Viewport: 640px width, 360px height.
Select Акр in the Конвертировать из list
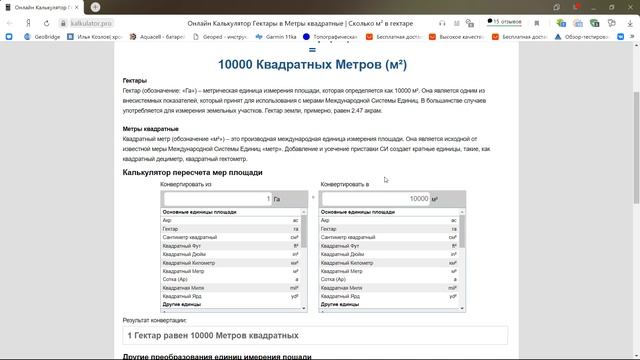click(x=231, y=220)
